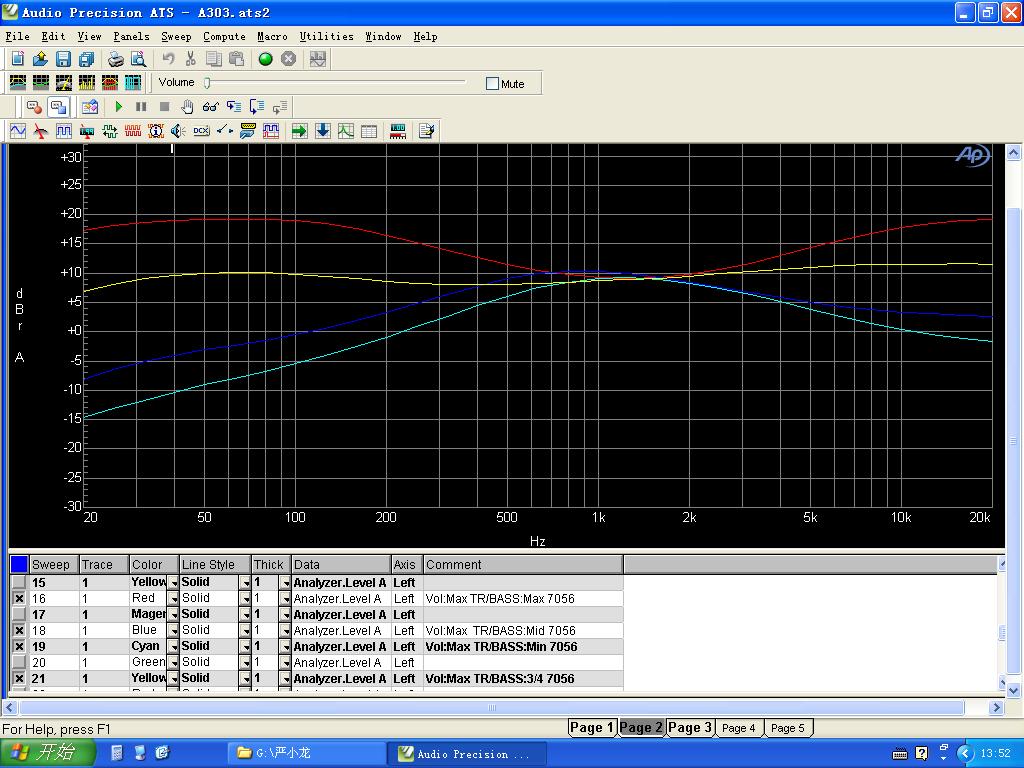The height and width of the screenshot is (768, 1024).
Task: Expand the Line Style dropdown for sweep 16
Action: [244, 599]
